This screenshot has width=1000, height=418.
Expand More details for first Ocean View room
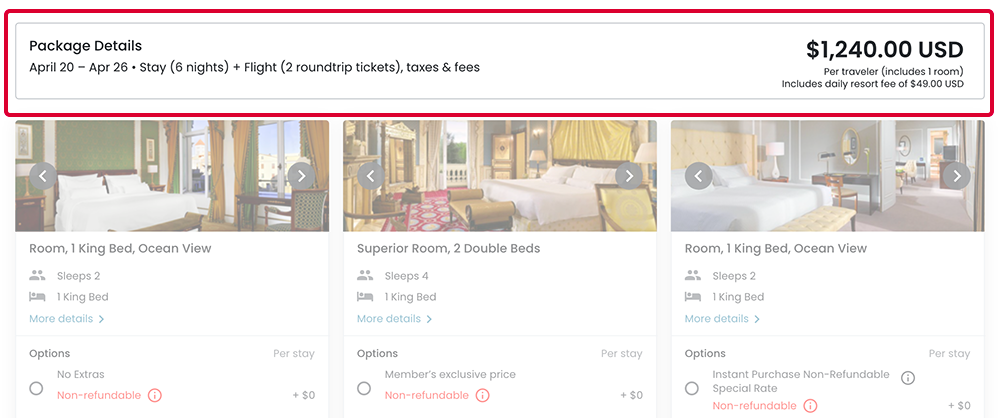[x=67, y=319]
